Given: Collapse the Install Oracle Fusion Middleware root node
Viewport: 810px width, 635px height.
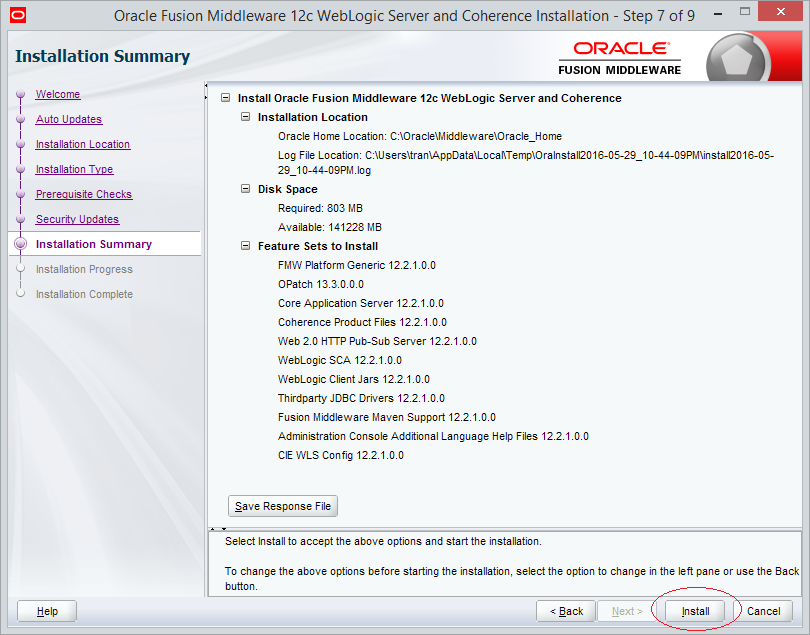Looking at the screenshot, I should pyautogui.click(x=225, y=98).
